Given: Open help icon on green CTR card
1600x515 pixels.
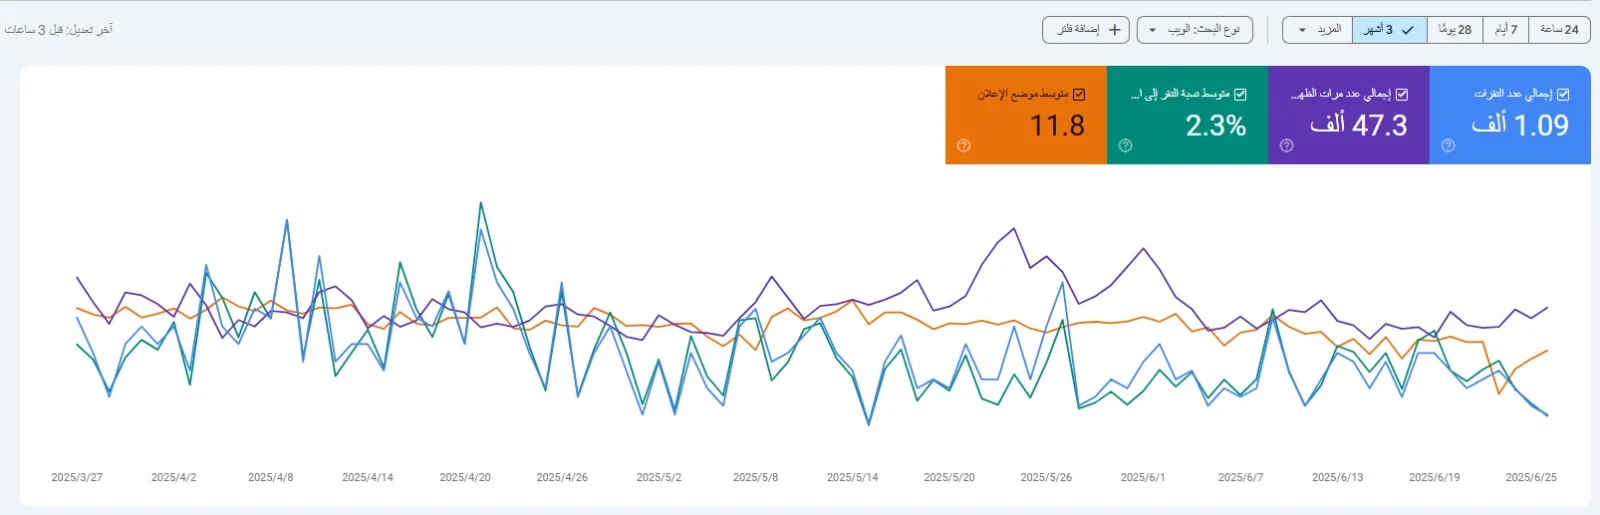Looking at the screenshot, I should (1125, 145).
